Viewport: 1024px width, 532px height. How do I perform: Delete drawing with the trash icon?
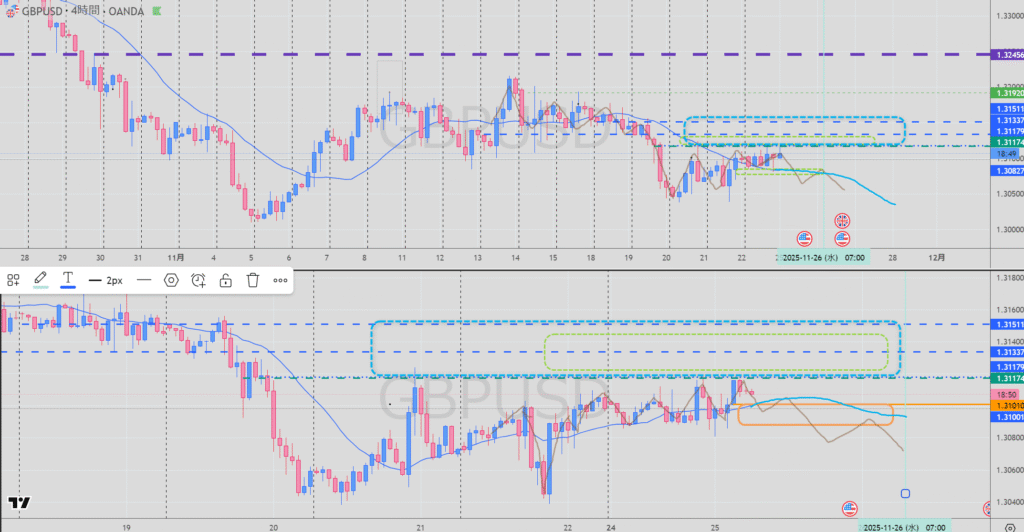[x=253, y=280]
